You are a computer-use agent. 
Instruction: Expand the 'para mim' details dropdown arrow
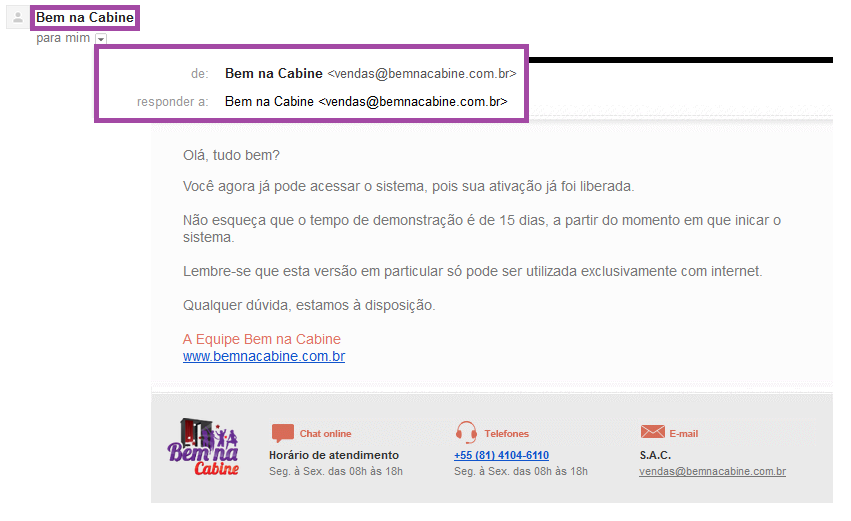pyautogui.click(x=101, y=39)
